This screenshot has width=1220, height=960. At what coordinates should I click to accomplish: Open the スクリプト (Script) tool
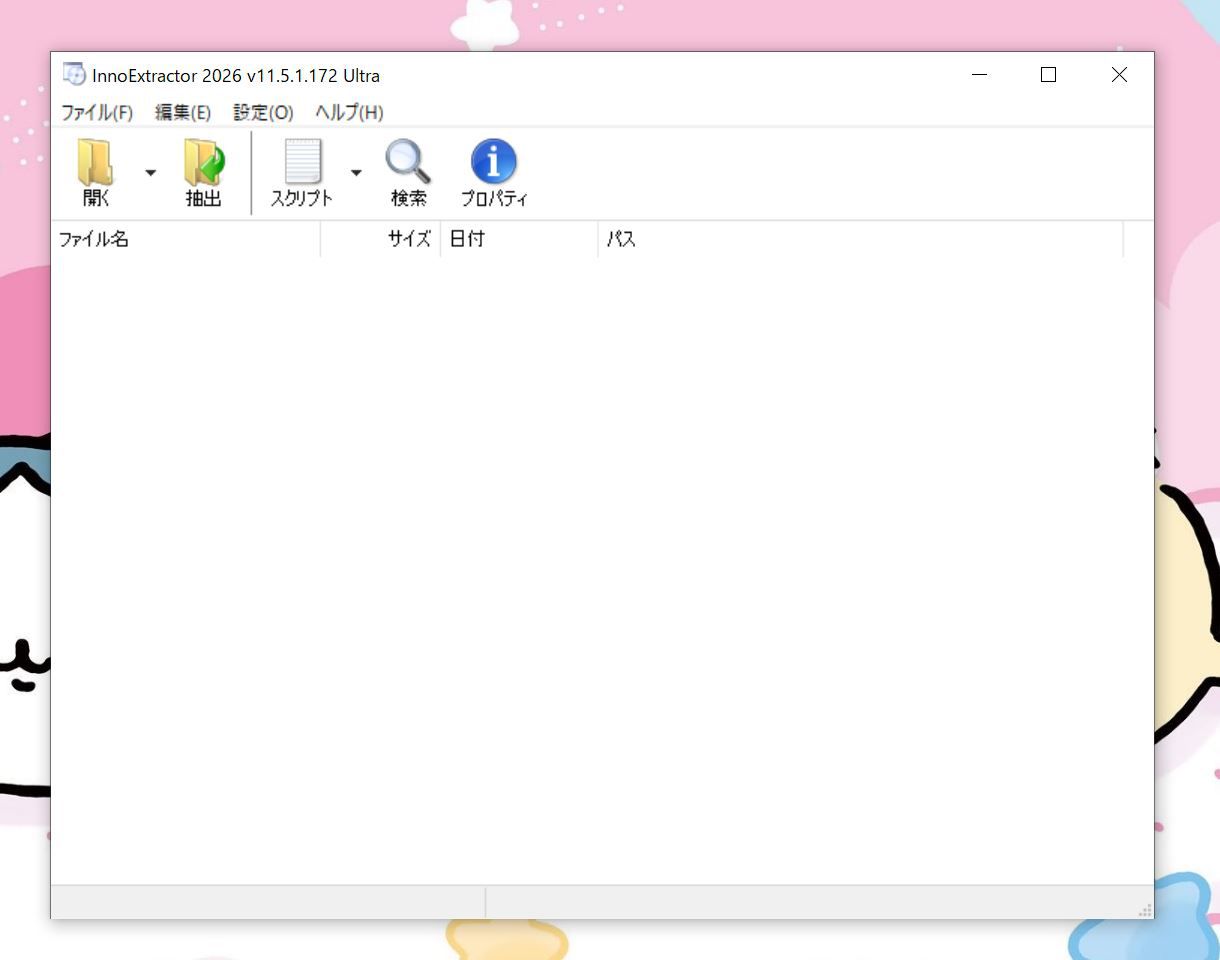click(302, 172)
